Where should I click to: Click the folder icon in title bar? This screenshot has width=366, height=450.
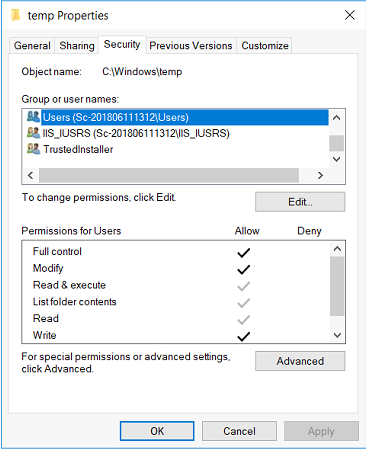[16, 15]
